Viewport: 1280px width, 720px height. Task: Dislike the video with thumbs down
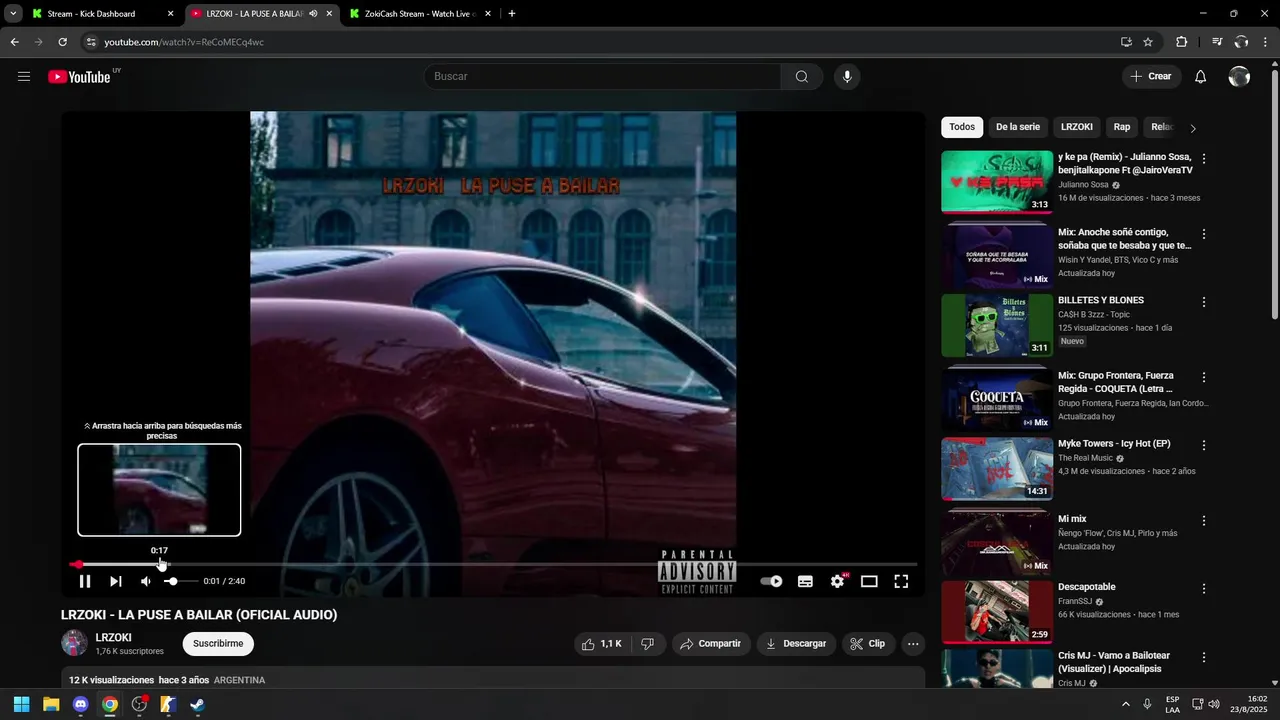(647, 644)
